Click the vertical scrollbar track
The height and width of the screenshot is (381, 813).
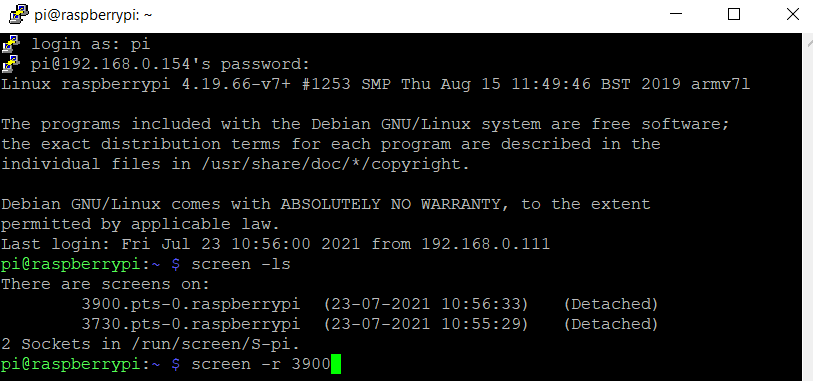pyautogui.click(x=808, y=213)
